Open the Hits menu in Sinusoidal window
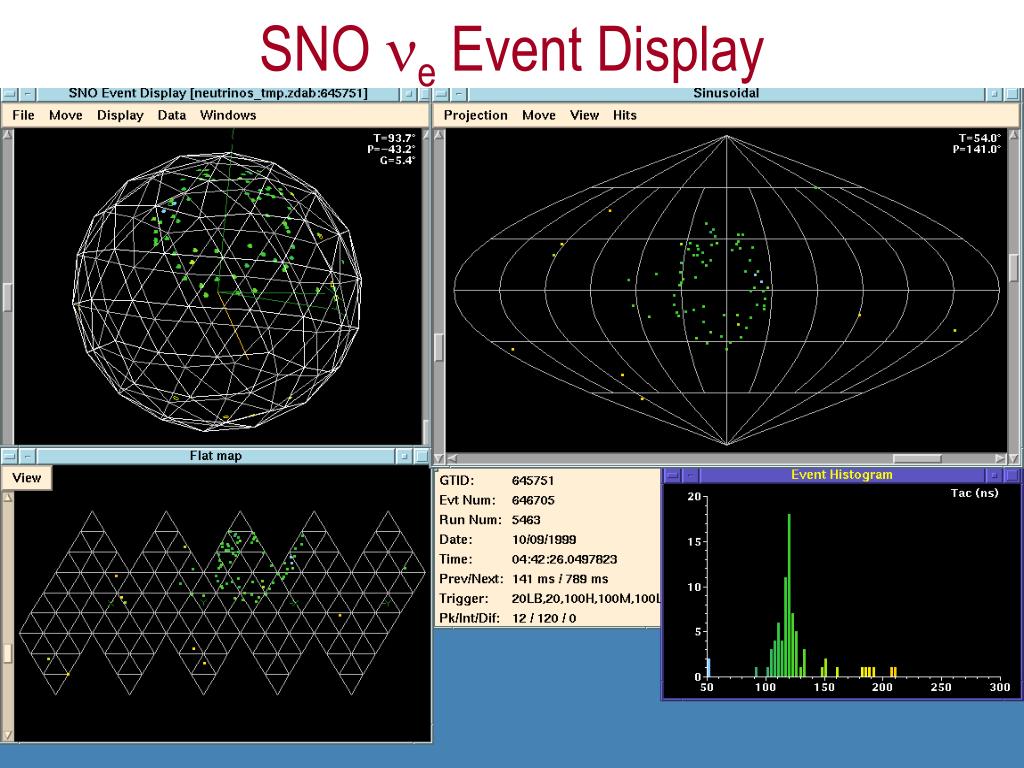This screenshot has height=768, width=1024. [624, 115]
